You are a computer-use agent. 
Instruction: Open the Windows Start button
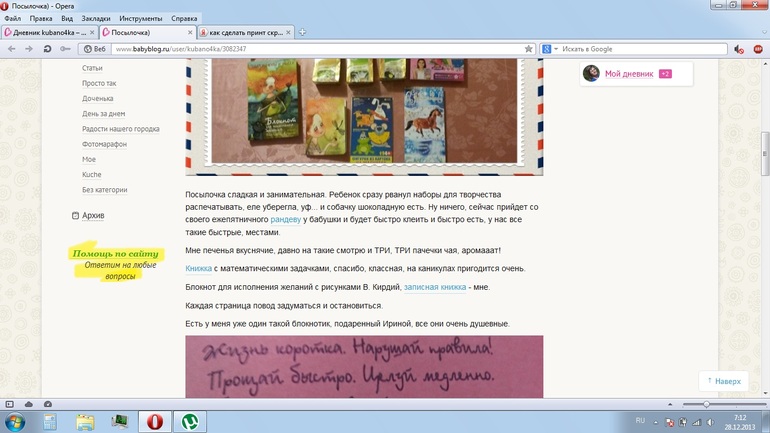pos(15,422)
